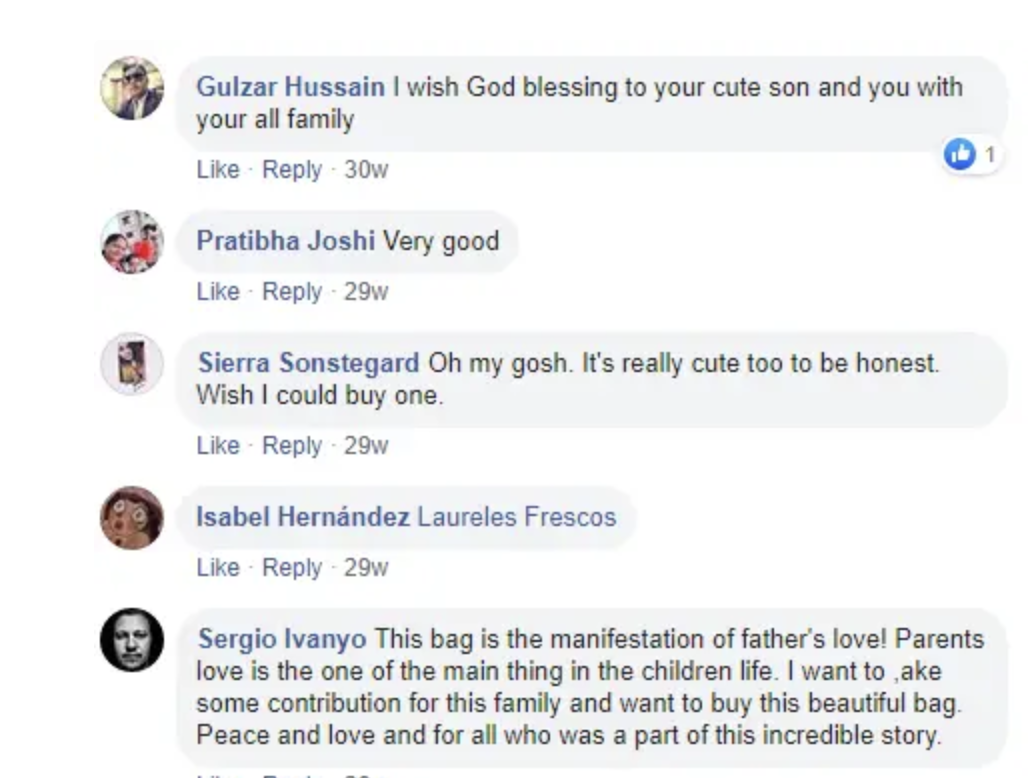Image resolution: width=1028 pixels, height=778 pixels.
Task: Visit Sierra Sonstegard's profile name link
Action: [308, 363]
